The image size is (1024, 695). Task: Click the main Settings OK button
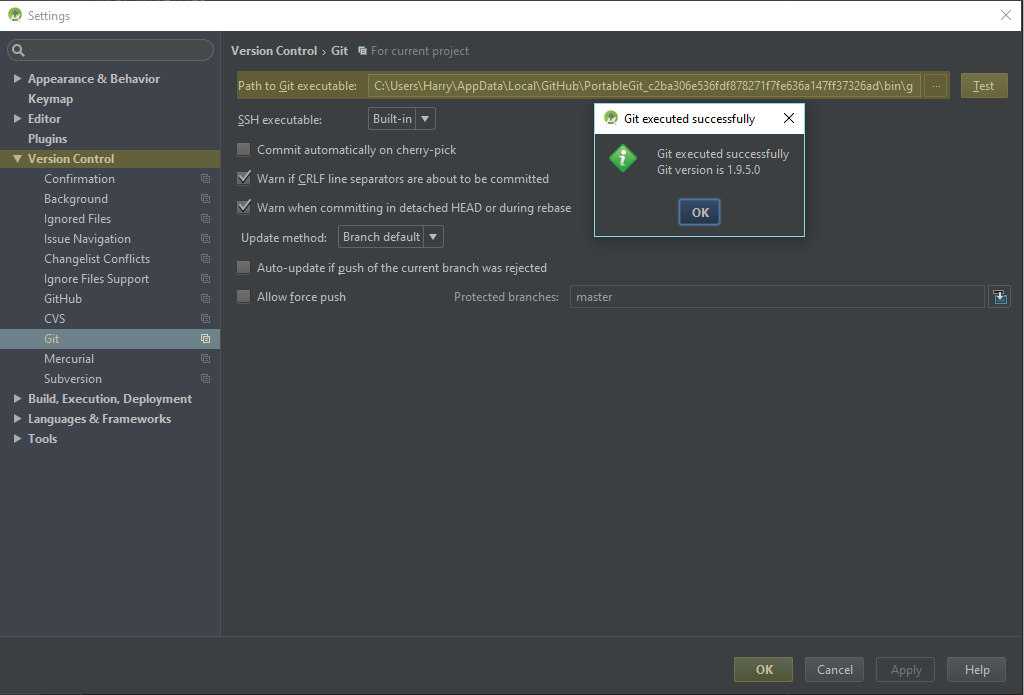[x=763, y=670]
